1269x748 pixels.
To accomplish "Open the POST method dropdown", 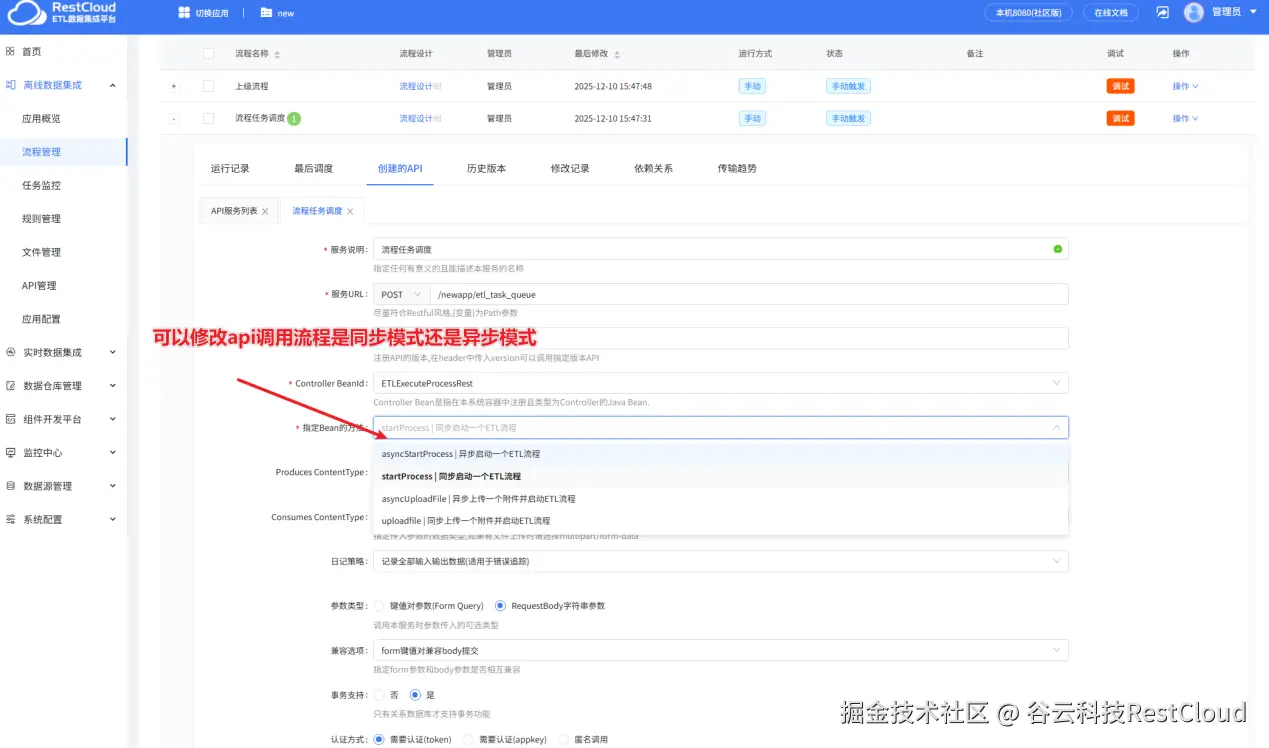I will tap(400, 294).
